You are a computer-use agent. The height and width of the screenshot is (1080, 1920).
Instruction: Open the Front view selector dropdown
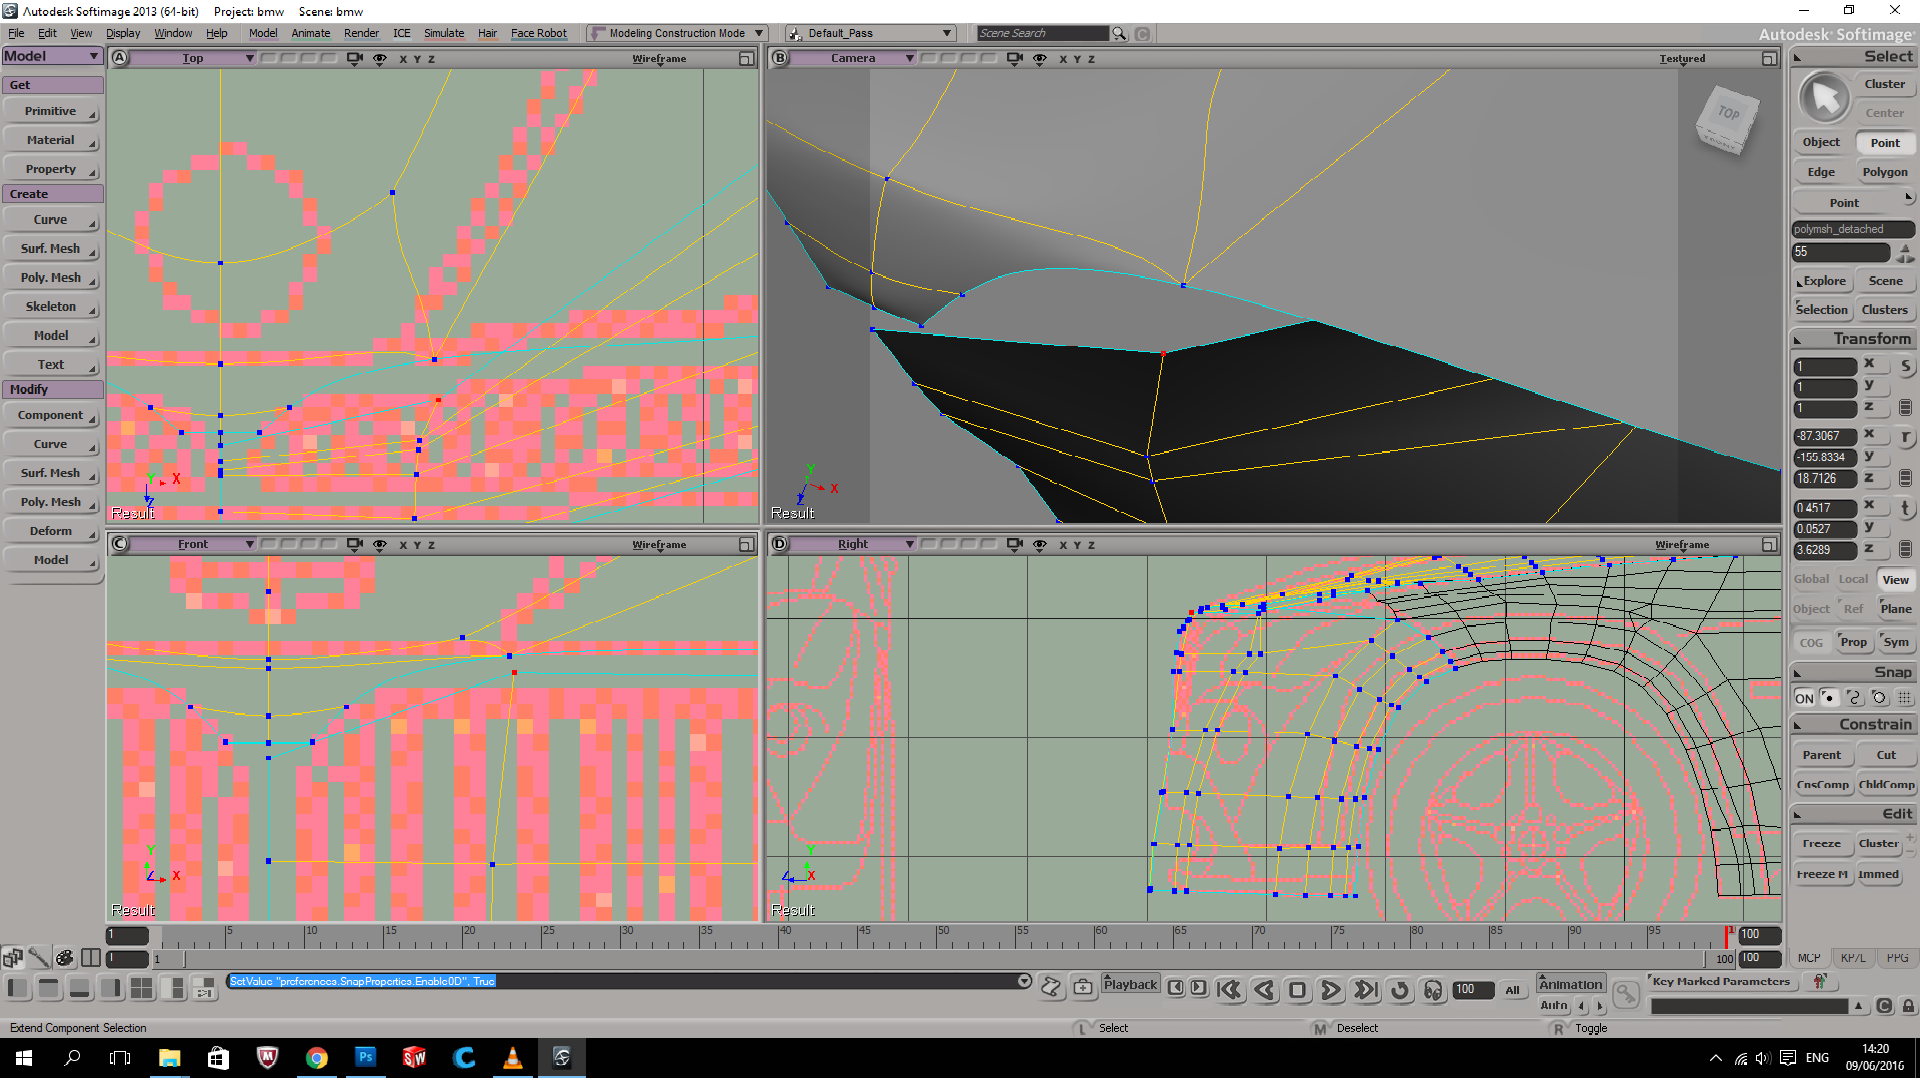click(194, 544)
